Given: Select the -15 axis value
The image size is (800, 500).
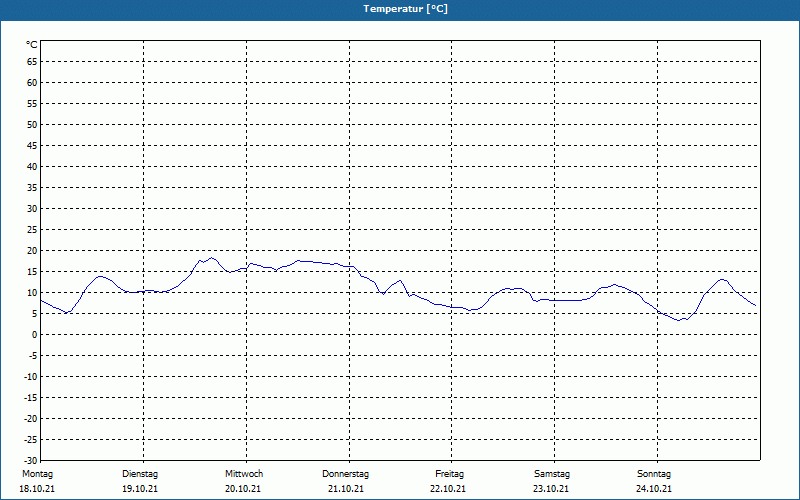Looking at the screenshot, I should (31, 397).
